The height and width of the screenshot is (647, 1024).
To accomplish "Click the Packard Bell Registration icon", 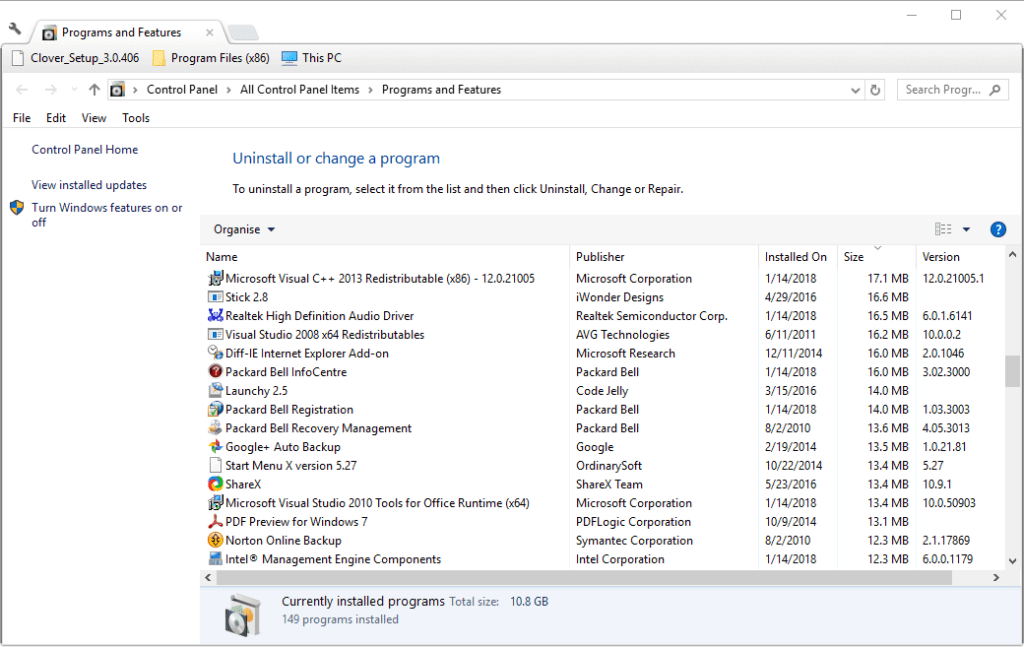I will tap(216, 409).
